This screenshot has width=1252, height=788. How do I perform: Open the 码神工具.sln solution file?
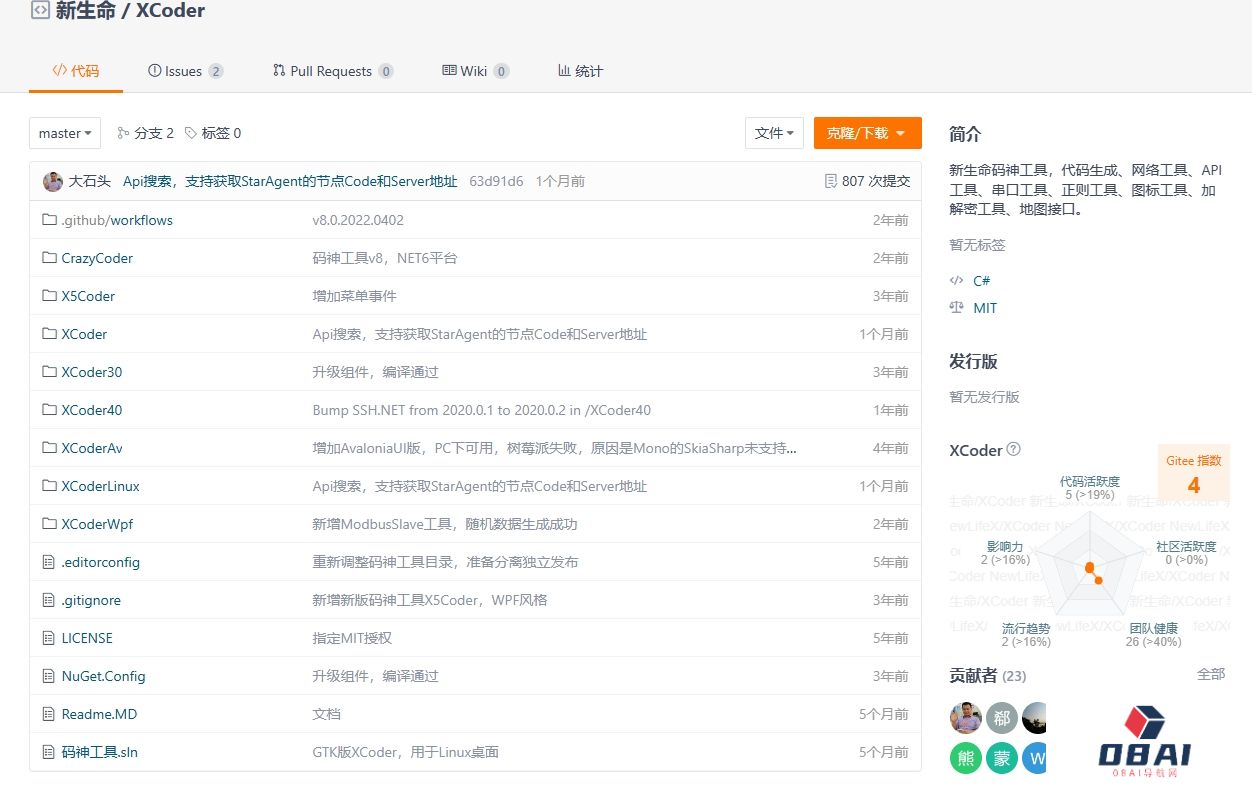(x=99, y=752)
